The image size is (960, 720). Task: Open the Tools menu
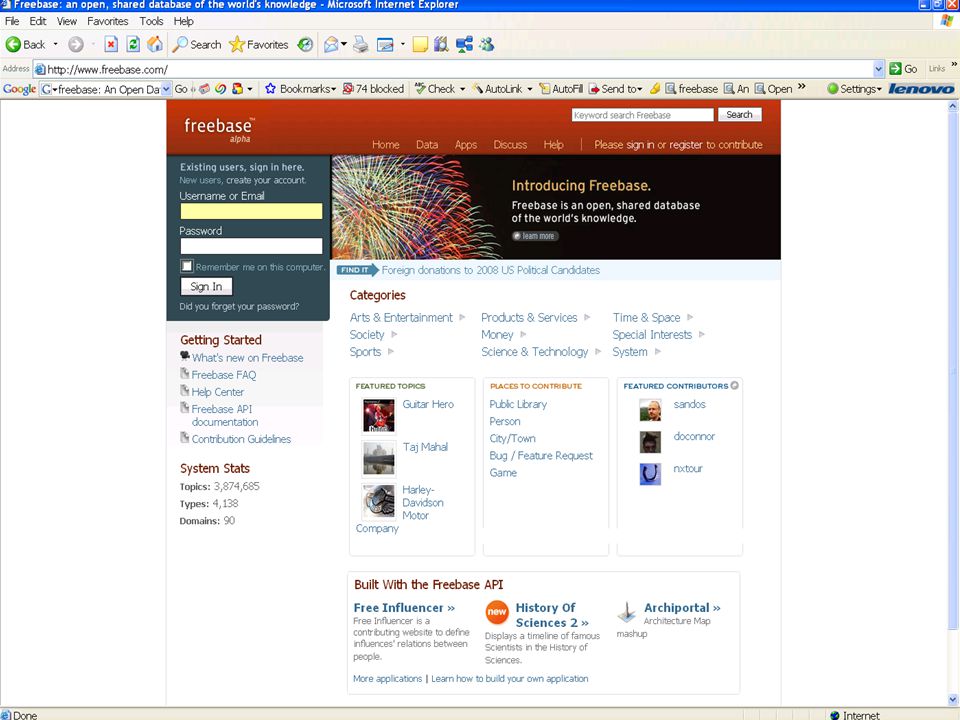(x=151, y=21)
